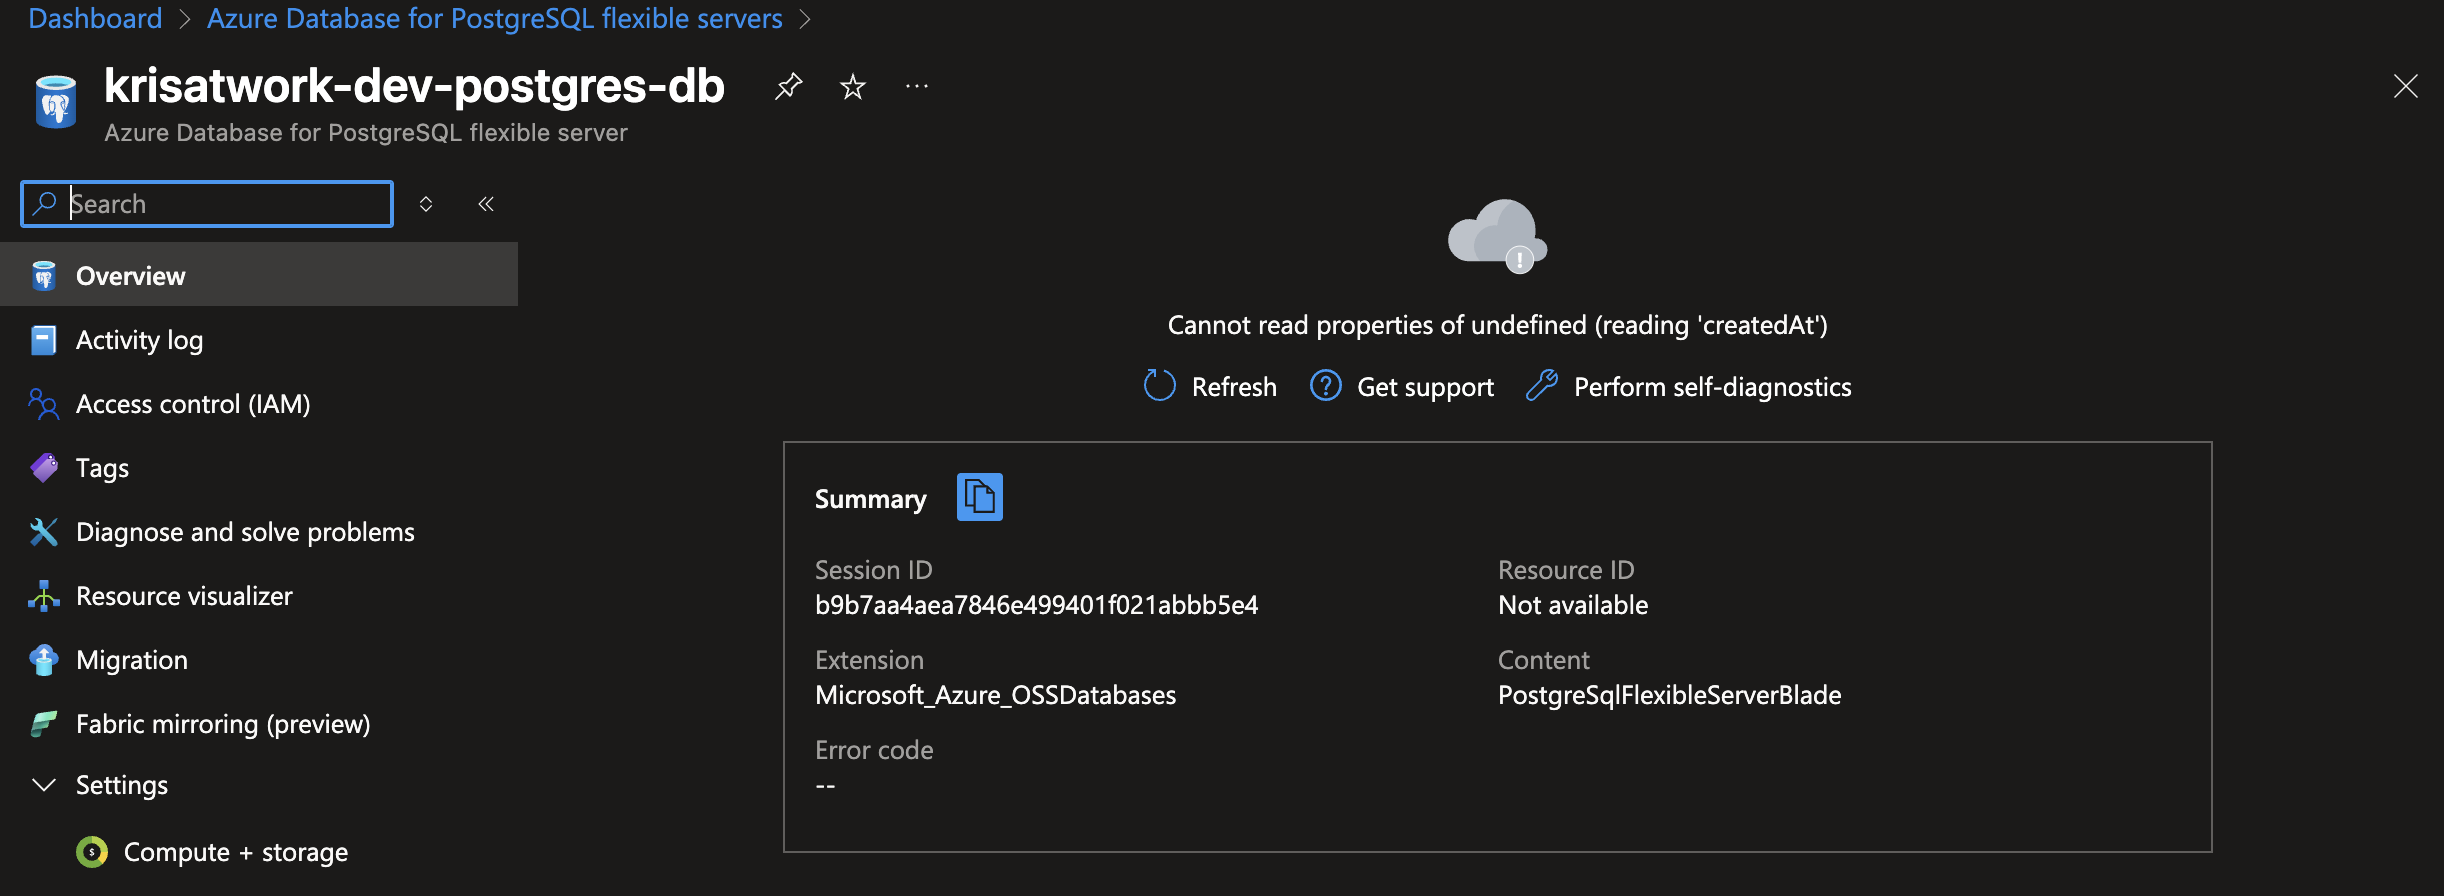This screenshot has width=2444, height=896.
Task: Click the PostgreSQL server icon beside the title
Action: click(x=56, y=102)
